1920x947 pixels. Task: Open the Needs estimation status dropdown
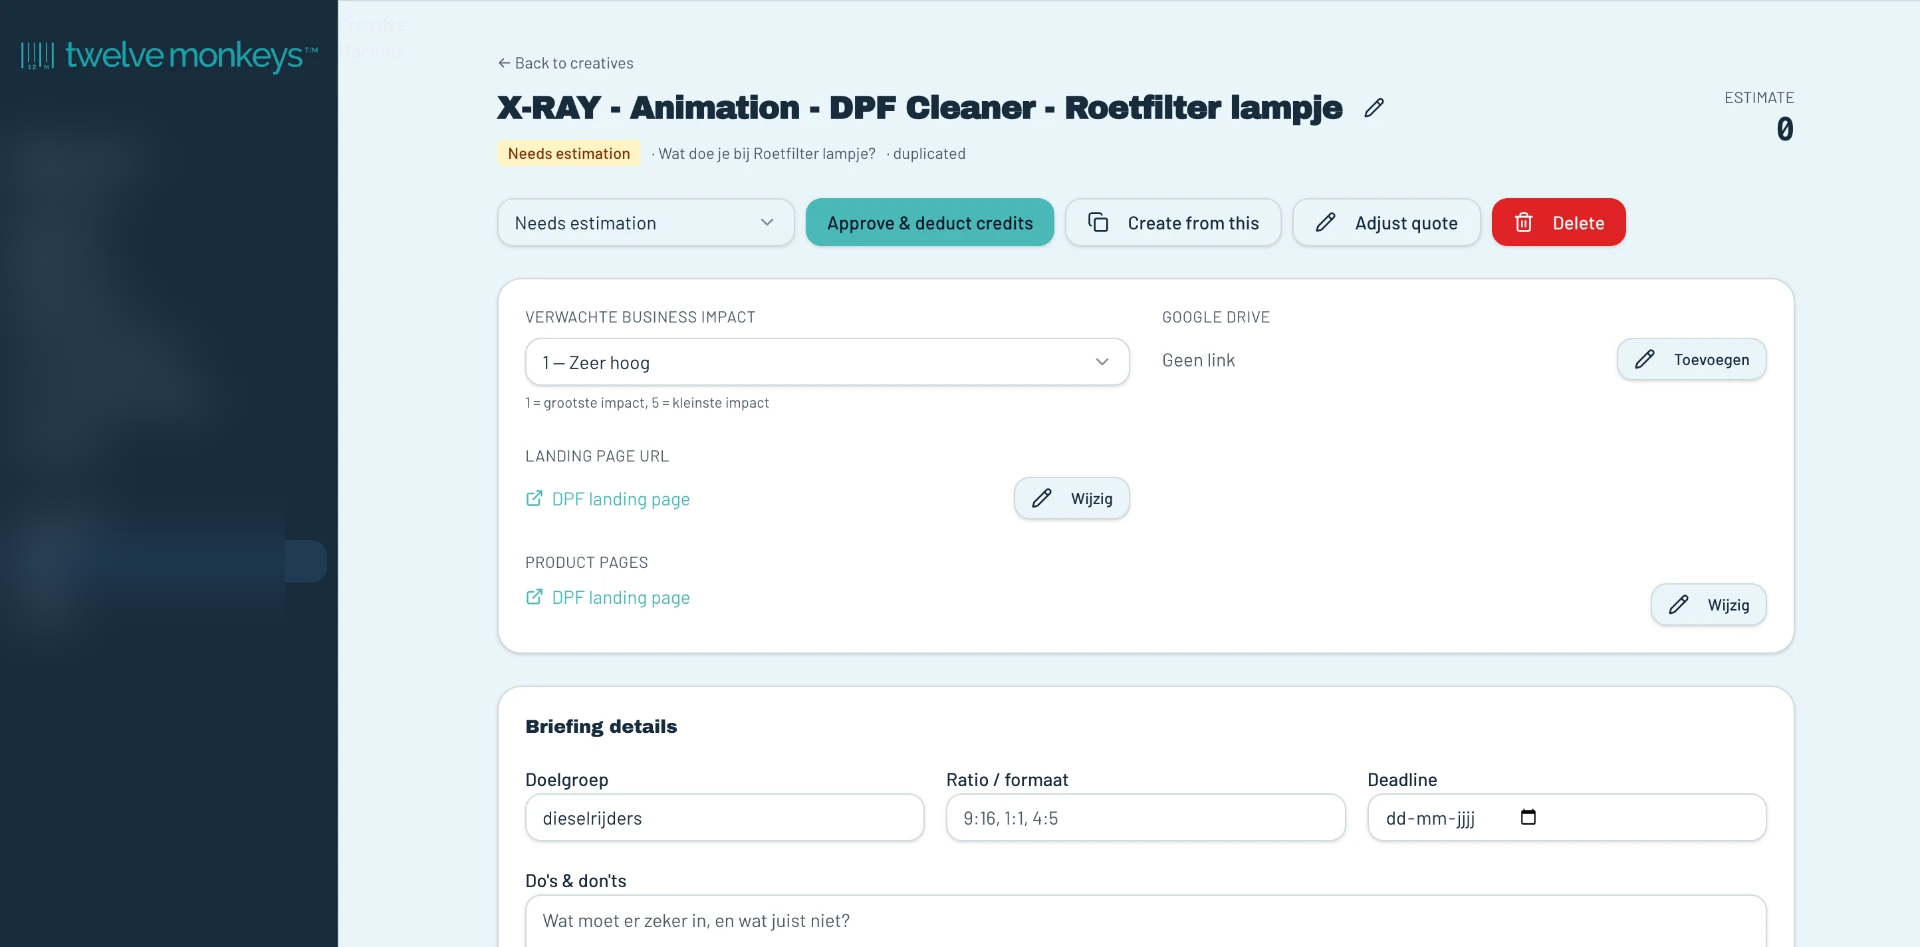click(646, 222)
